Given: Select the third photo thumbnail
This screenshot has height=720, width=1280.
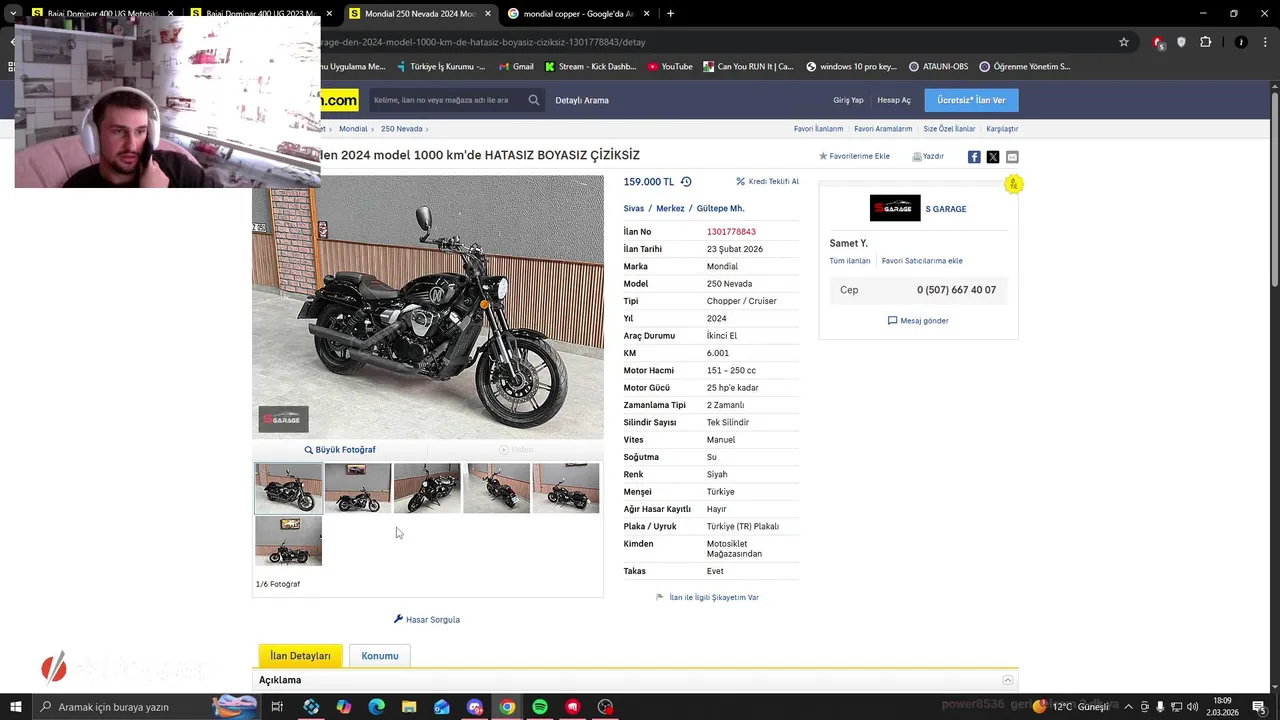Looking at the screenshot, I should point(427,488).
